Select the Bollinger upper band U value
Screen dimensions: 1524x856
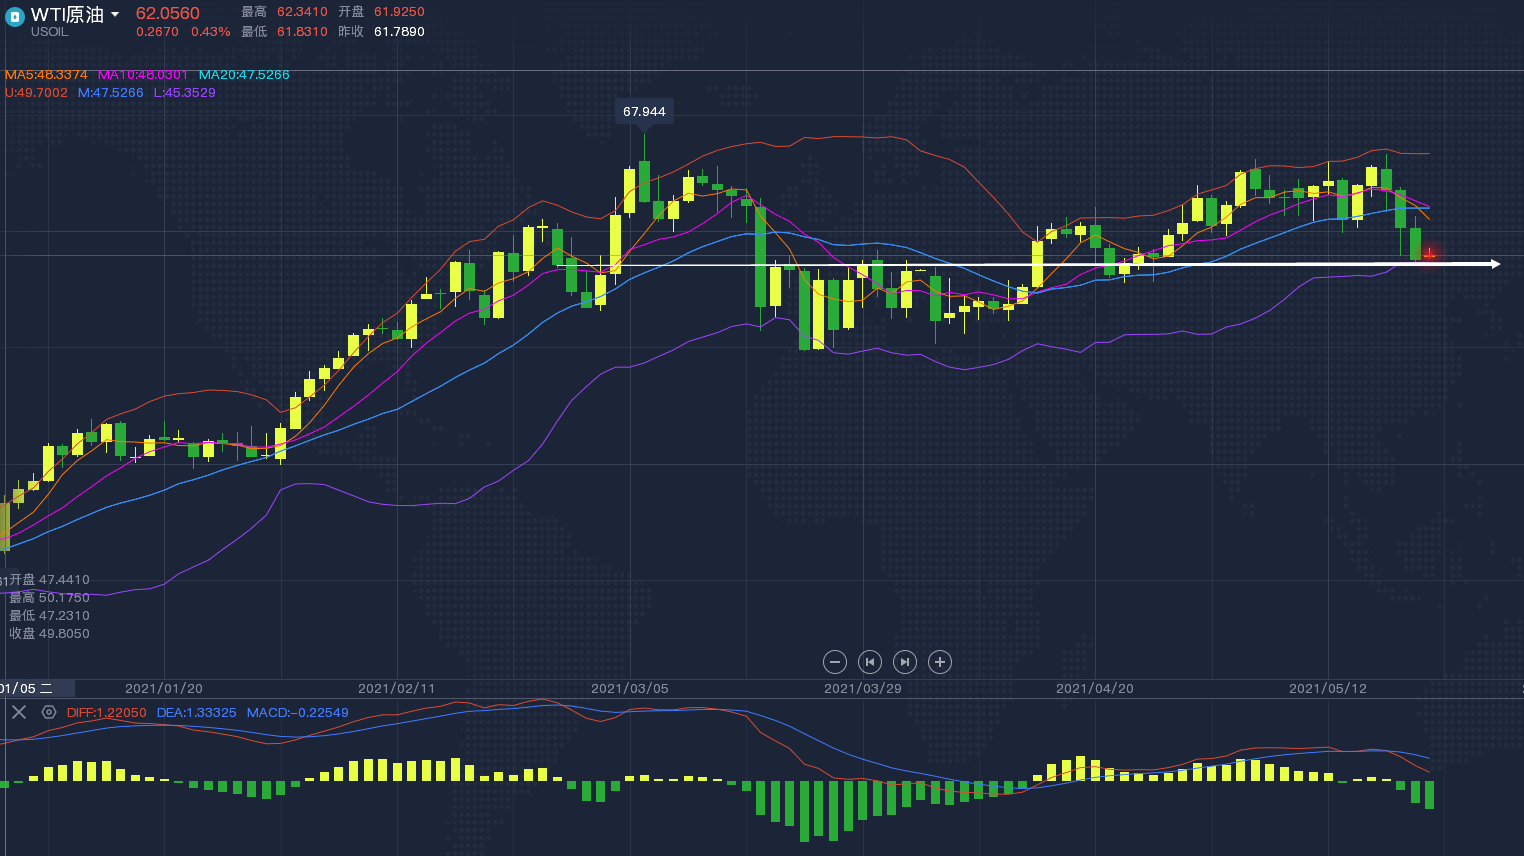(36, 93)
